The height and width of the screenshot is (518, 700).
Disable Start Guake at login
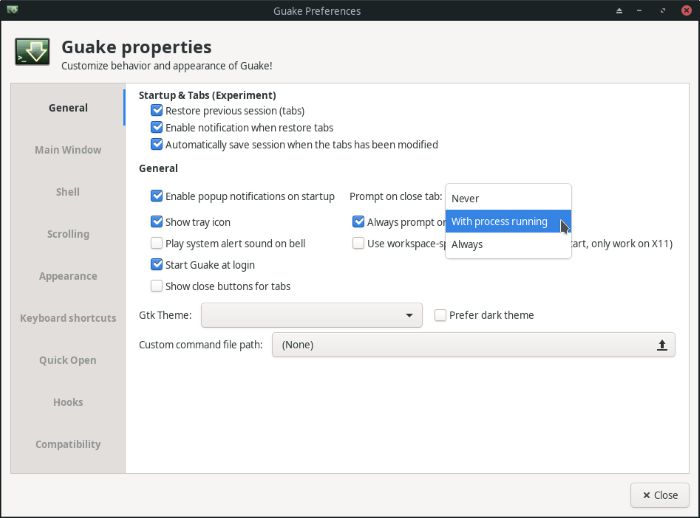click(156, 265)
